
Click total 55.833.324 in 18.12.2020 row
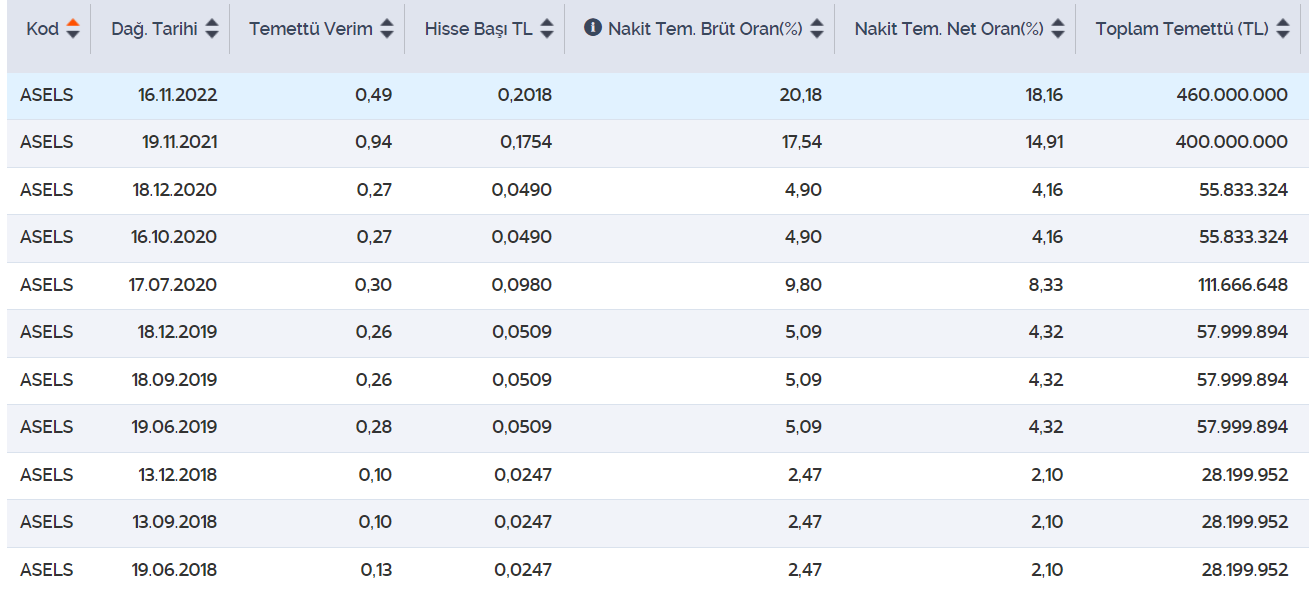click(1243, 190)
